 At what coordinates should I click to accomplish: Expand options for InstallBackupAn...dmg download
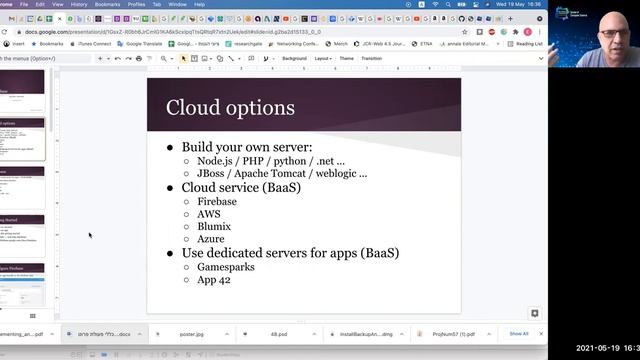(402, 334)
